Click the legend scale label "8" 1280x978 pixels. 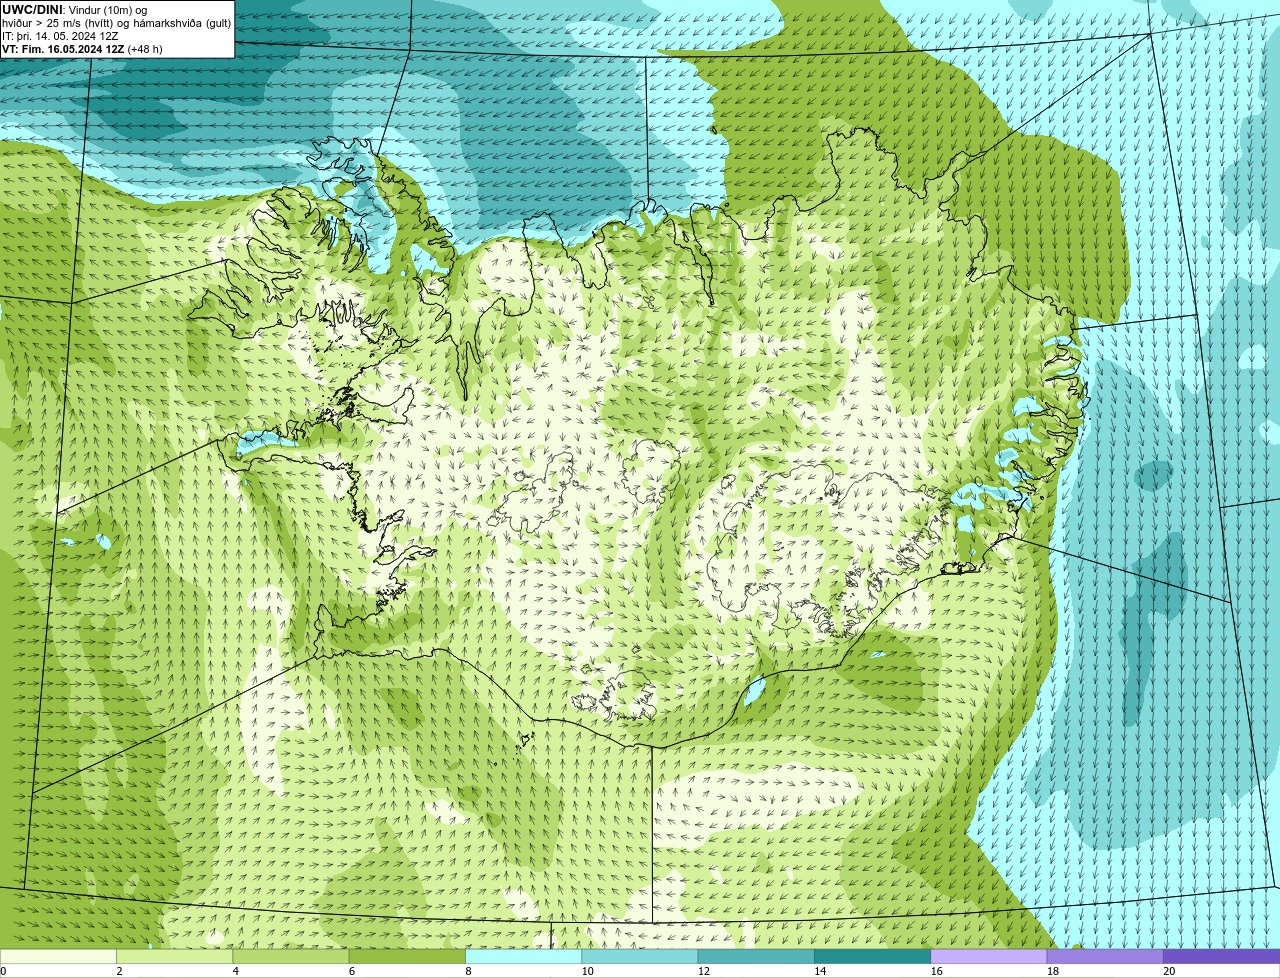click(468, 971)
